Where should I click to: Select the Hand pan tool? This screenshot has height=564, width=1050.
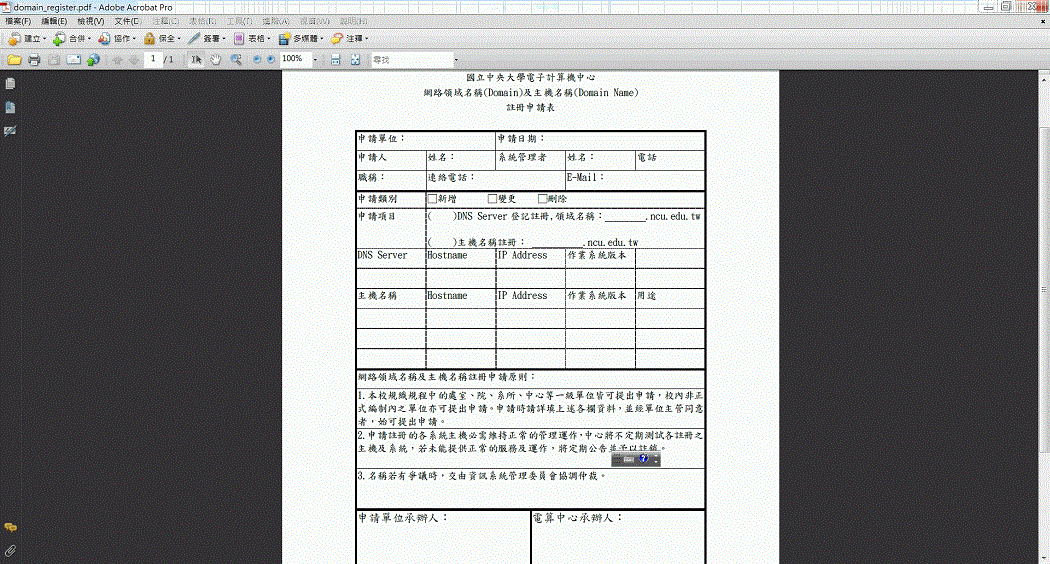coord(216,60)
